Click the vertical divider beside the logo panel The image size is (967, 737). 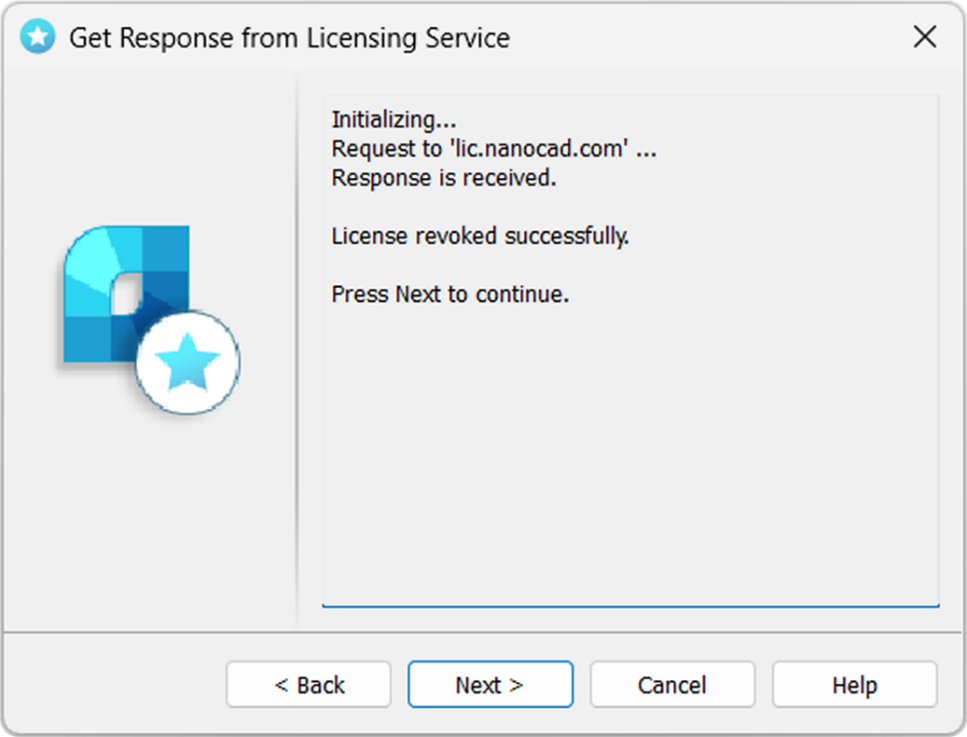297,352
